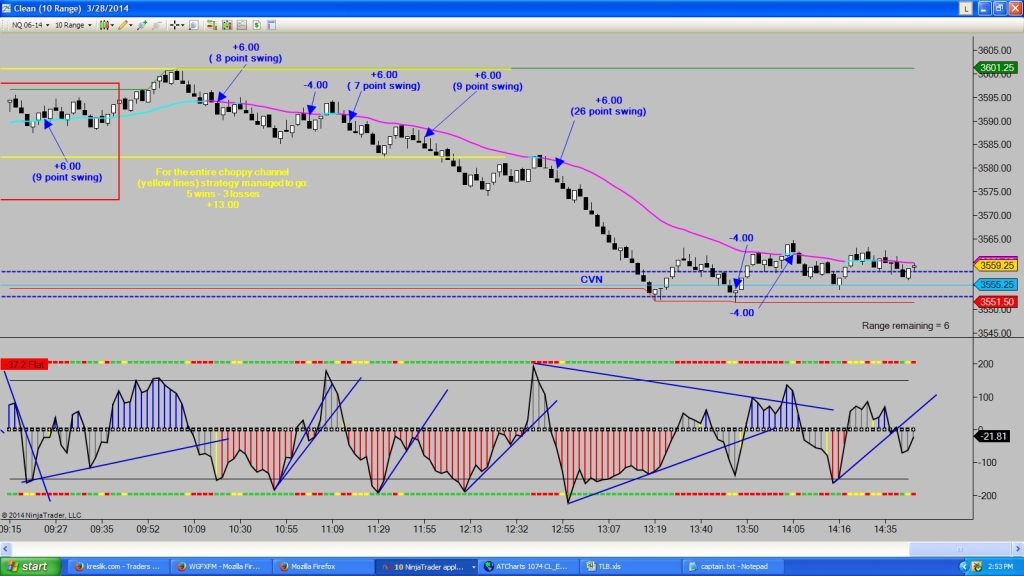Open the Chart Trader toolbar icon
The image size is (1024, 576).
[x=212, y=24]
